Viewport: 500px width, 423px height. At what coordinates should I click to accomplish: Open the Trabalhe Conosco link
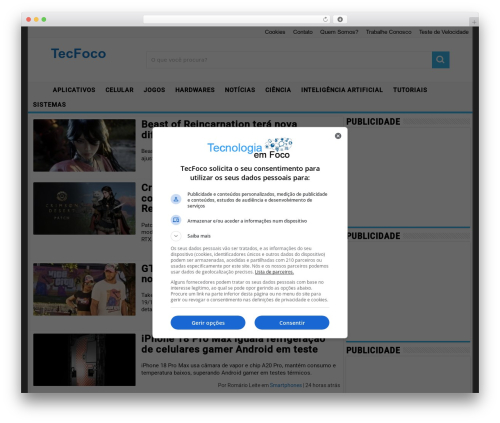click(388, 32)
